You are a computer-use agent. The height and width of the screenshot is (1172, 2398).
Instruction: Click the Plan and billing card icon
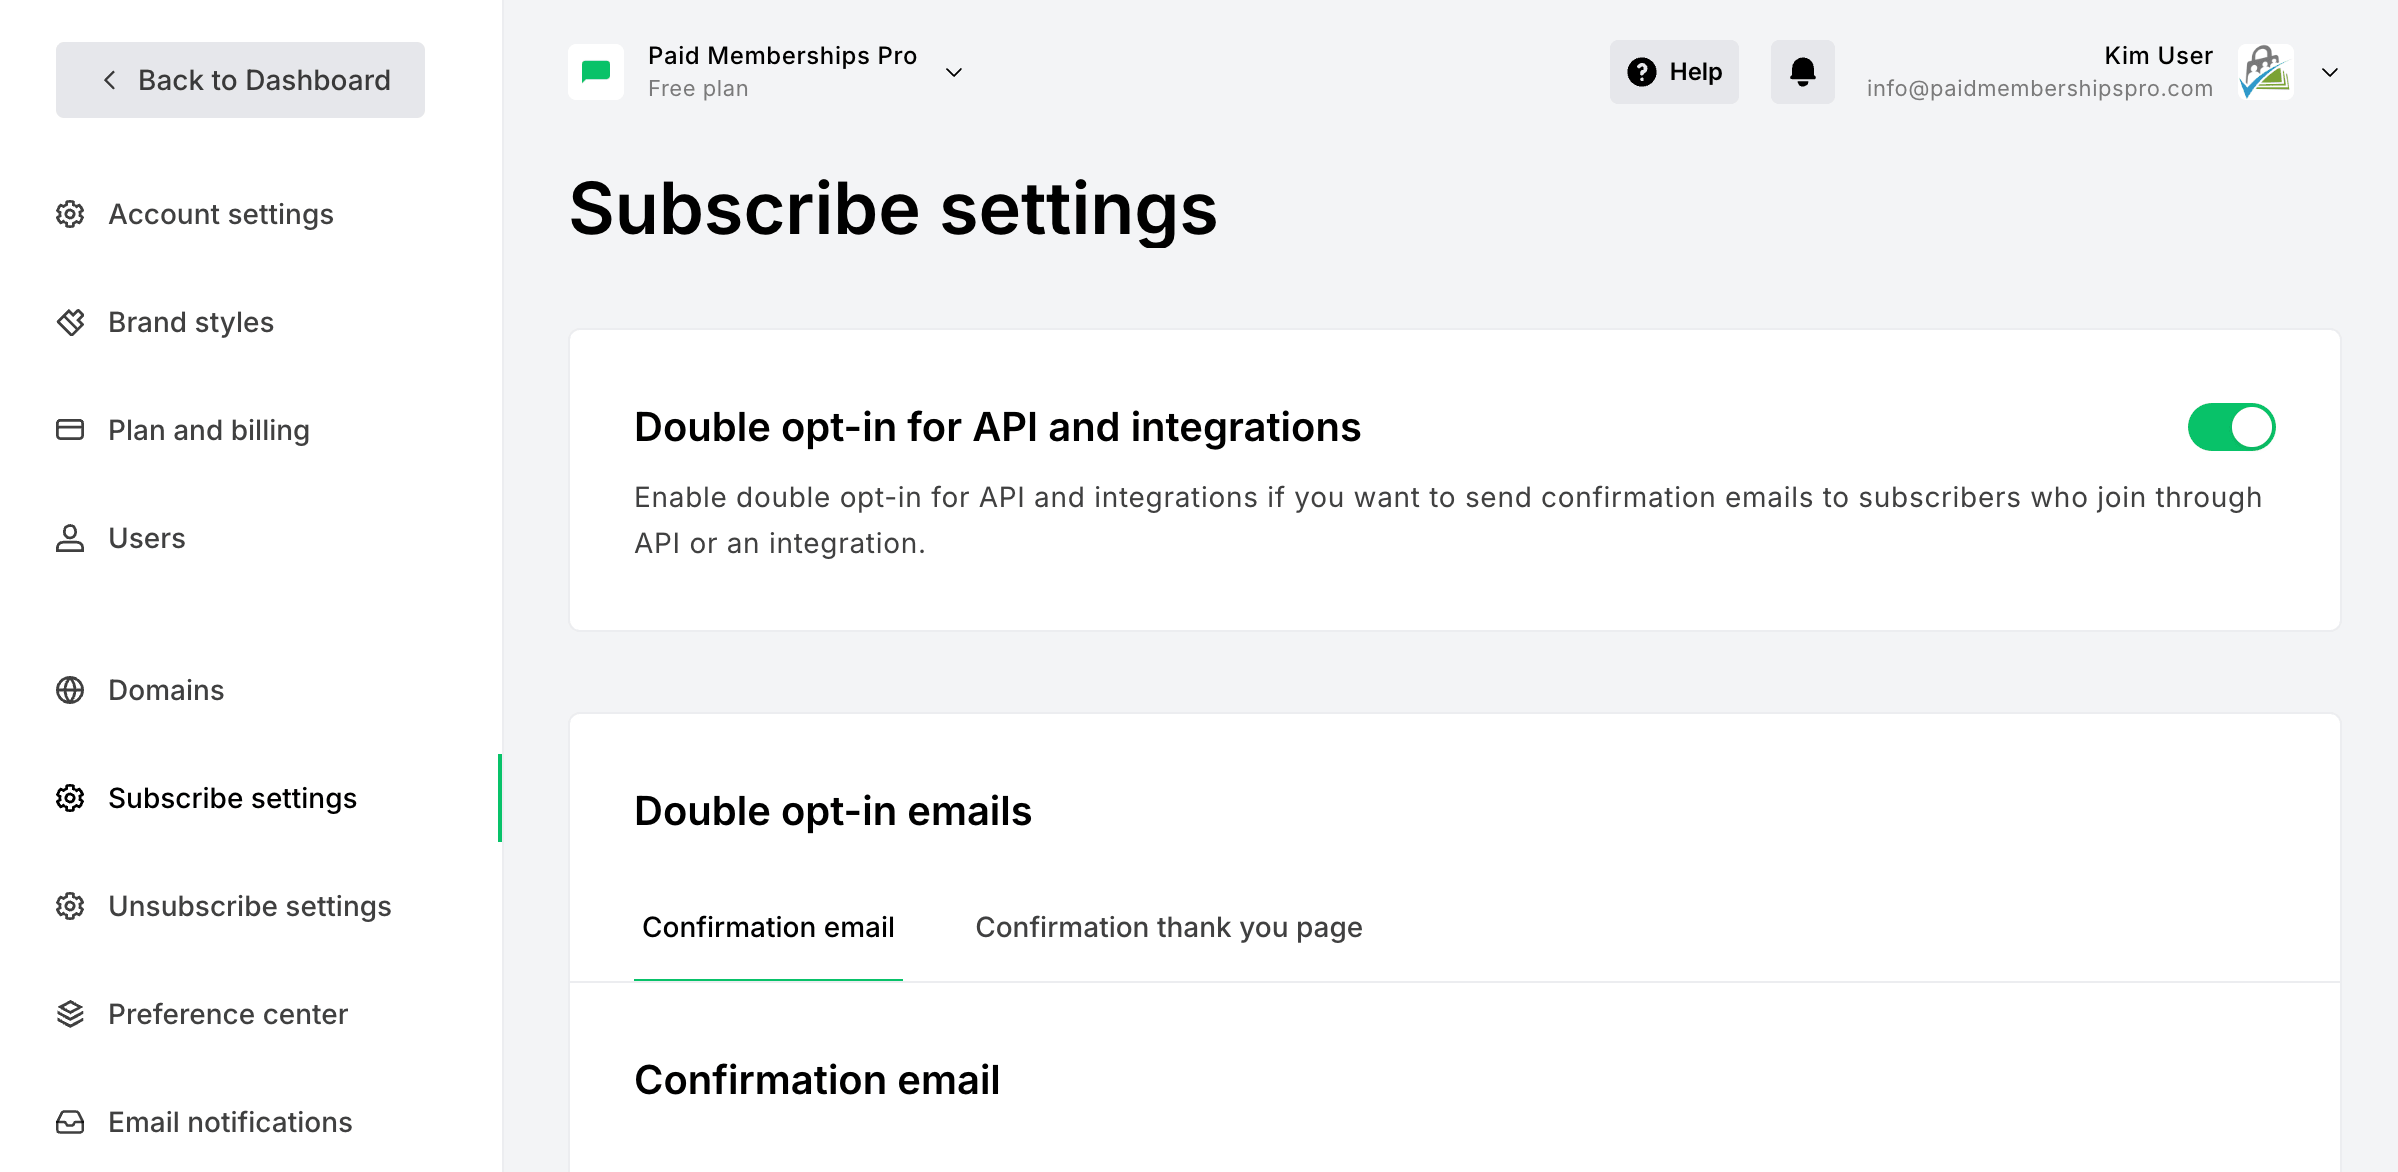(x=70, y=430)
